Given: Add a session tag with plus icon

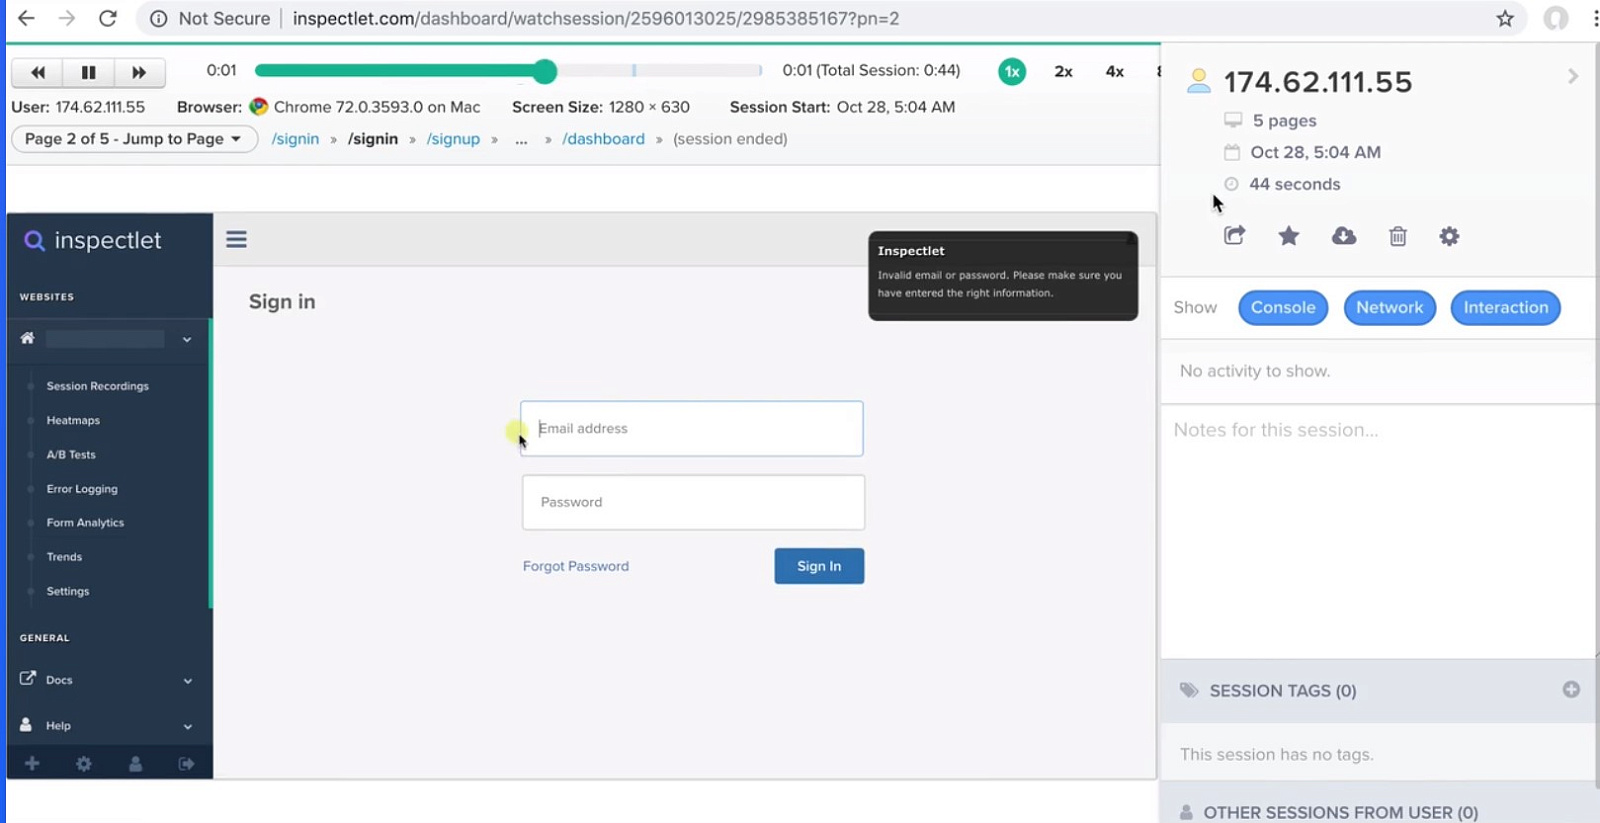Looking at the screenshot, I should click(x=1571, y=690).
